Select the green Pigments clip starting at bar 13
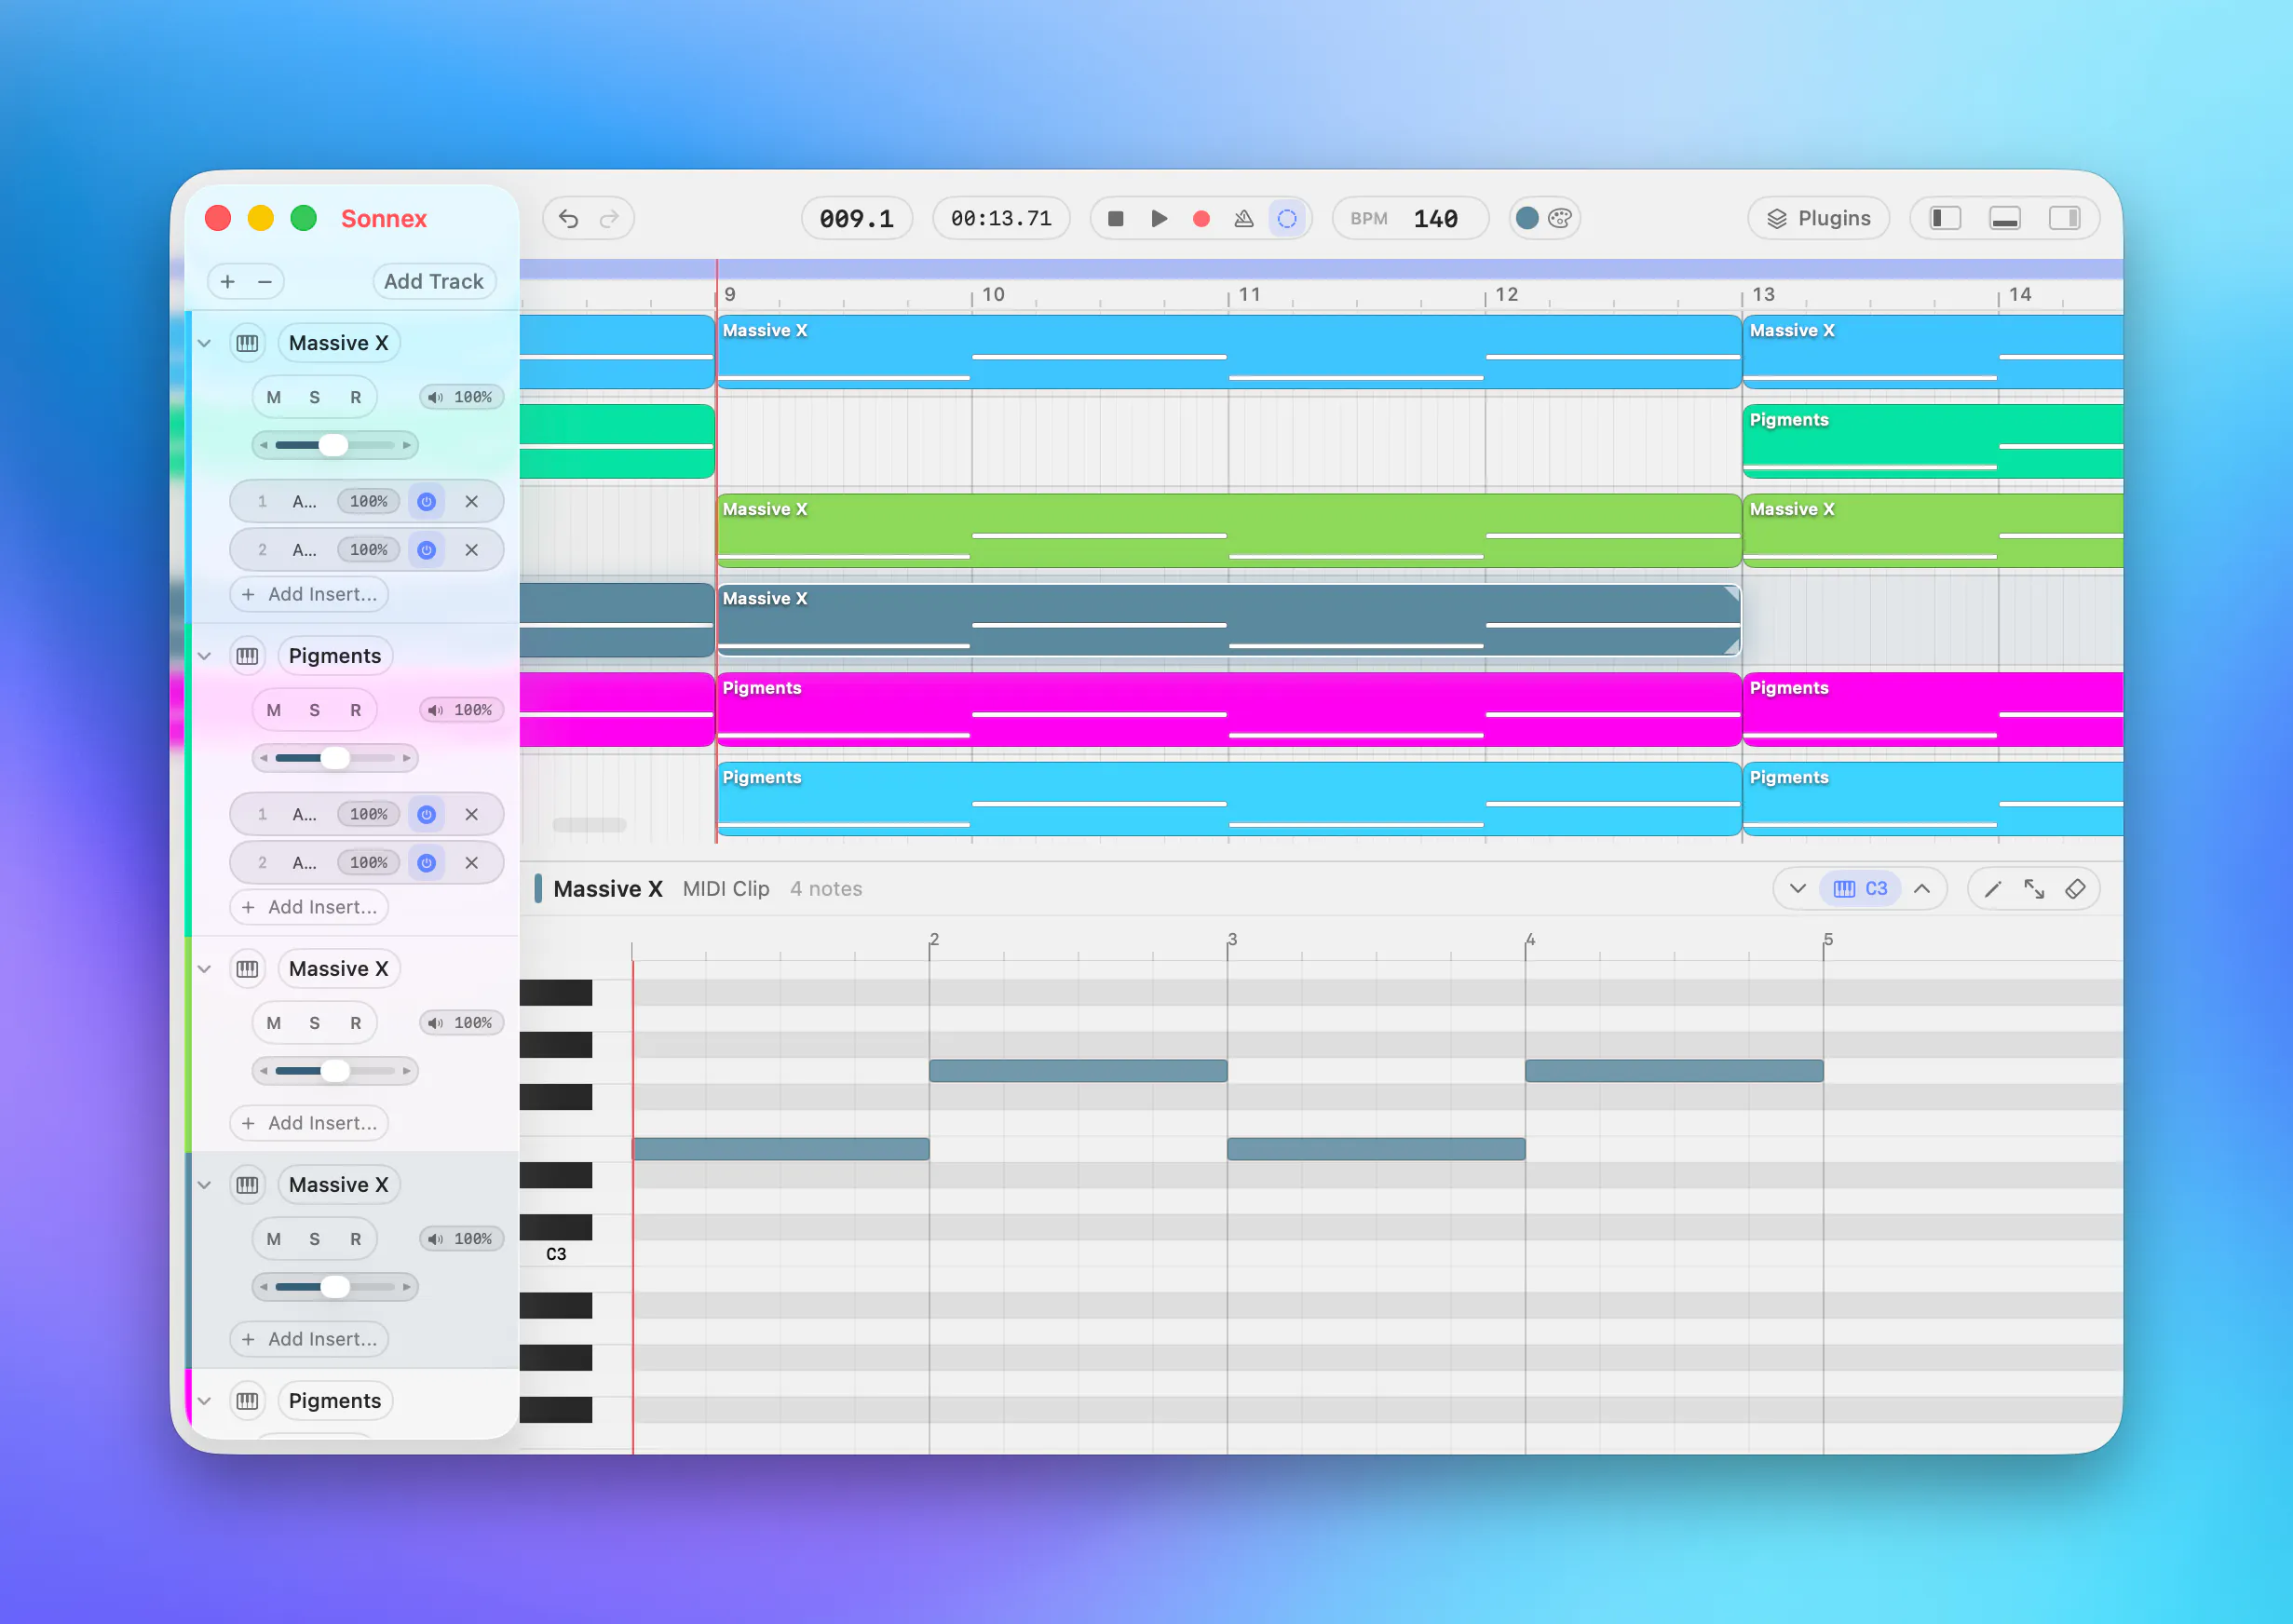The height and width of the screenshot is (1624, 2293). point(1932,442)
